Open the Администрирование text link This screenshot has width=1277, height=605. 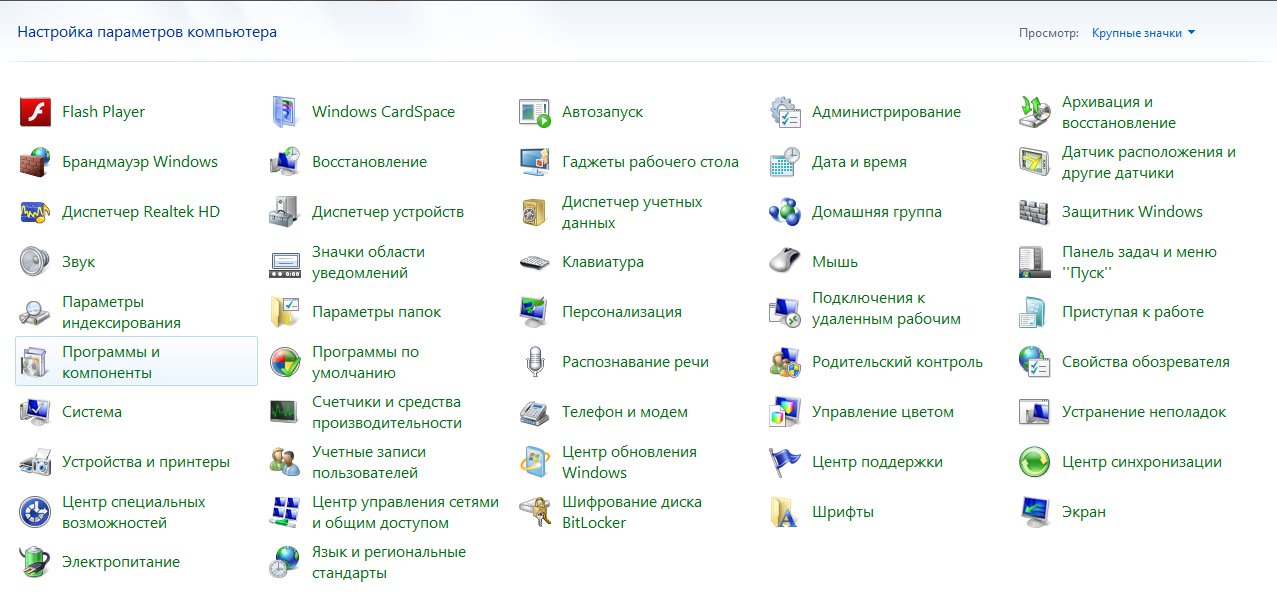[886, 112]
